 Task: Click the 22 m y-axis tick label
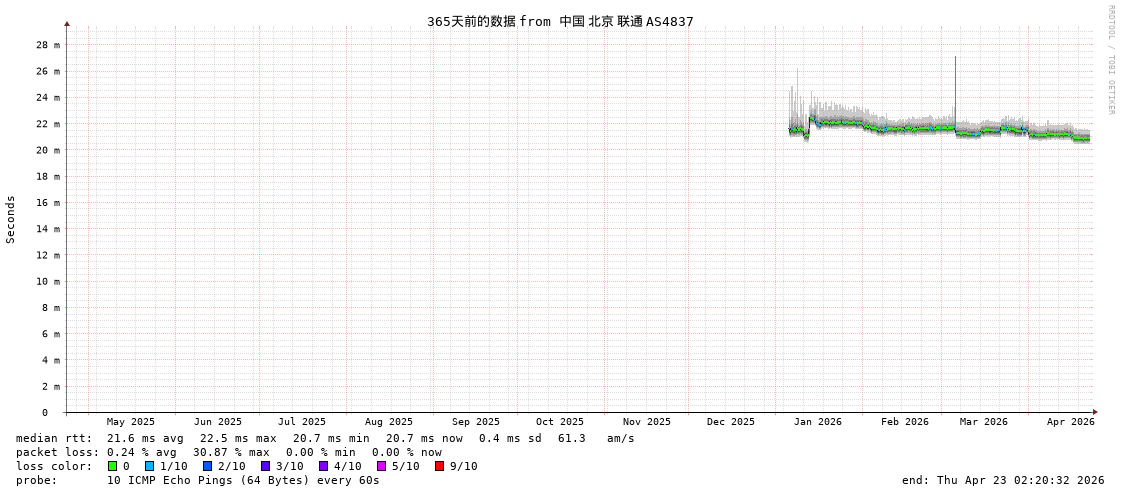click(48, 124)
